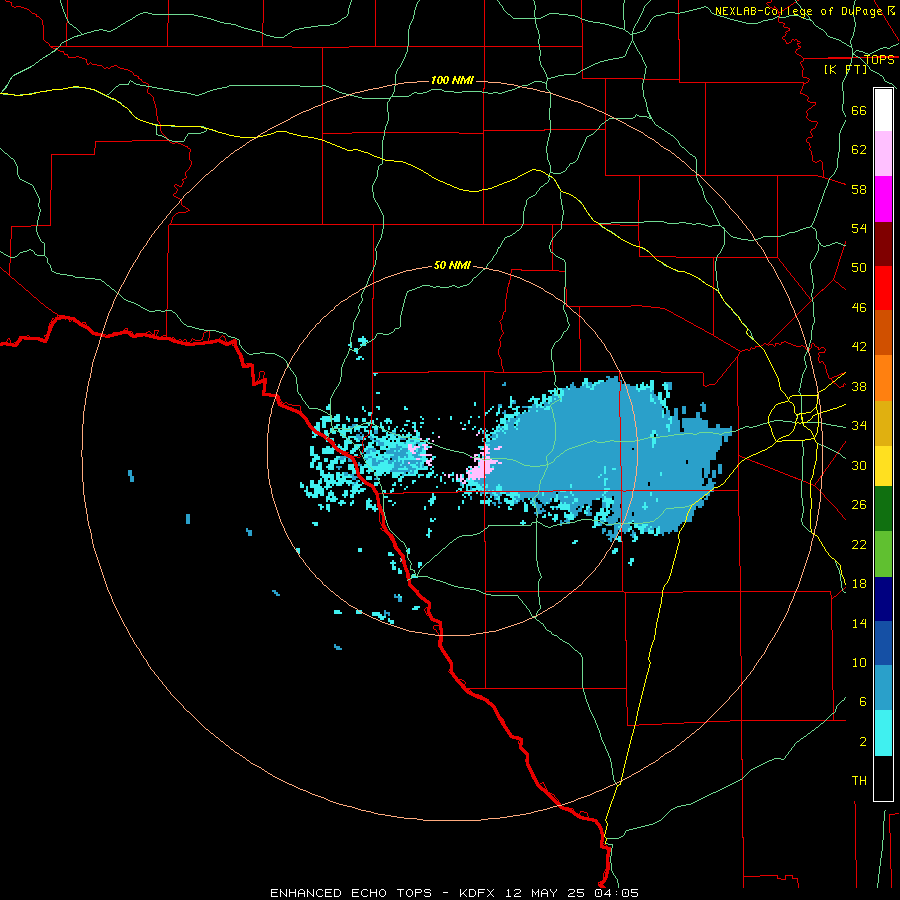The image size is (900, 900).
Task: Click the 100 NMI range ring label
Action: point(452,80)
